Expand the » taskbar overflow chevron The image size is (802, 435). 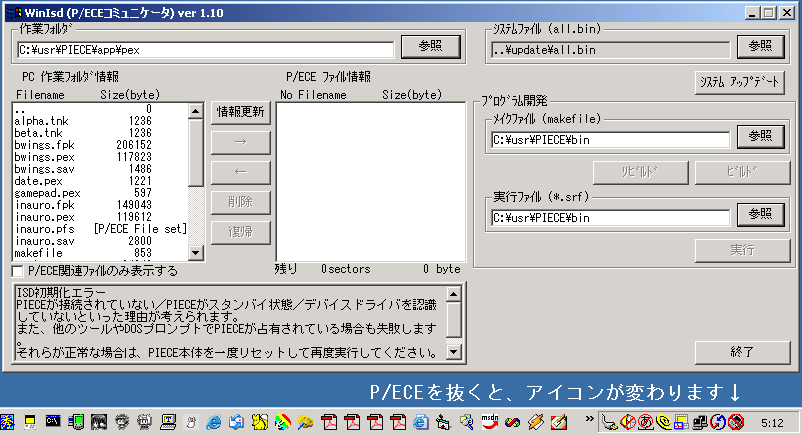coord(589,419)
